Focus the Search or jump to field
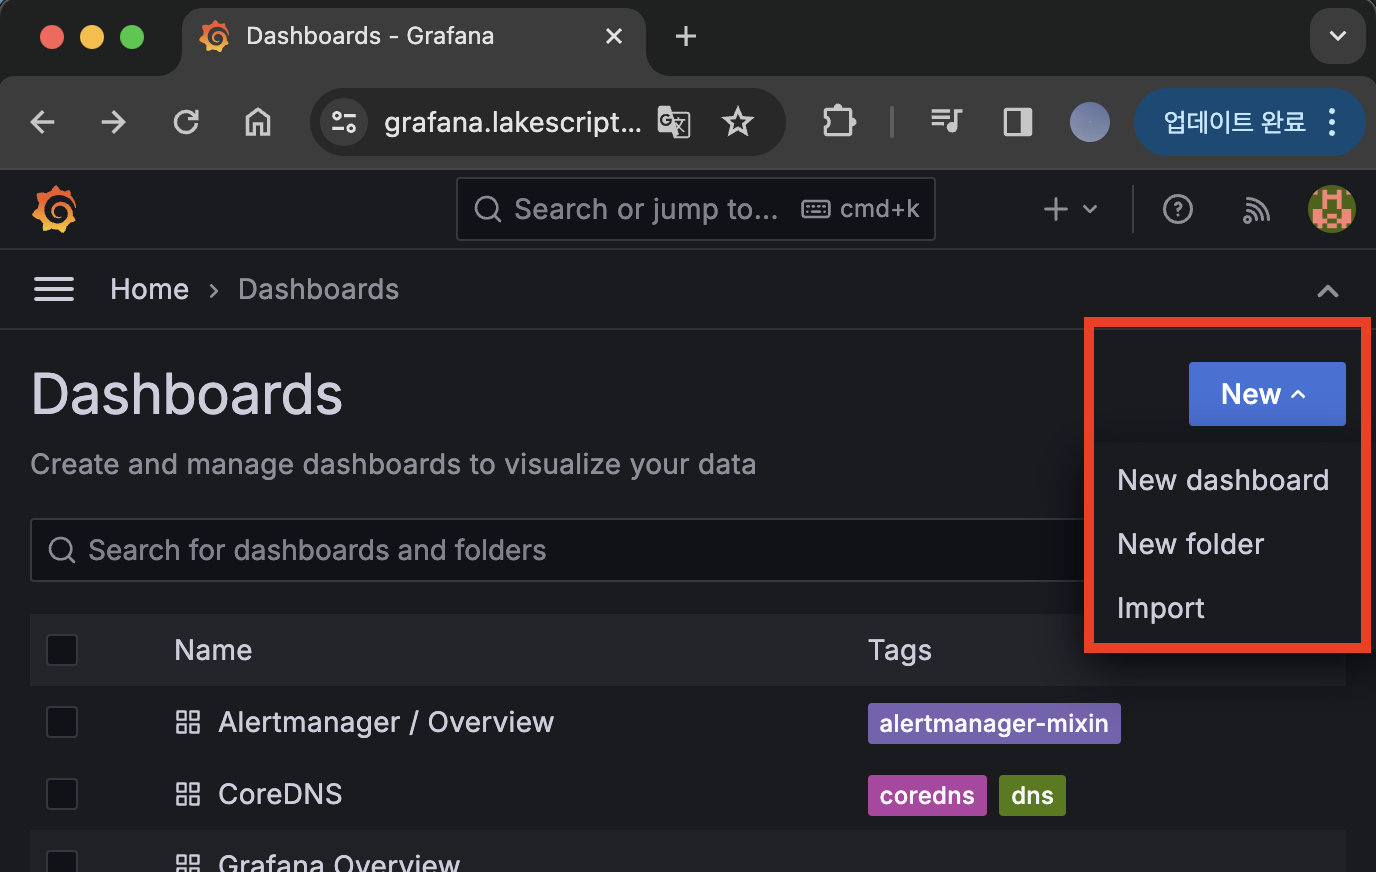Screen dimensions: 1376x872 [696, 209]
